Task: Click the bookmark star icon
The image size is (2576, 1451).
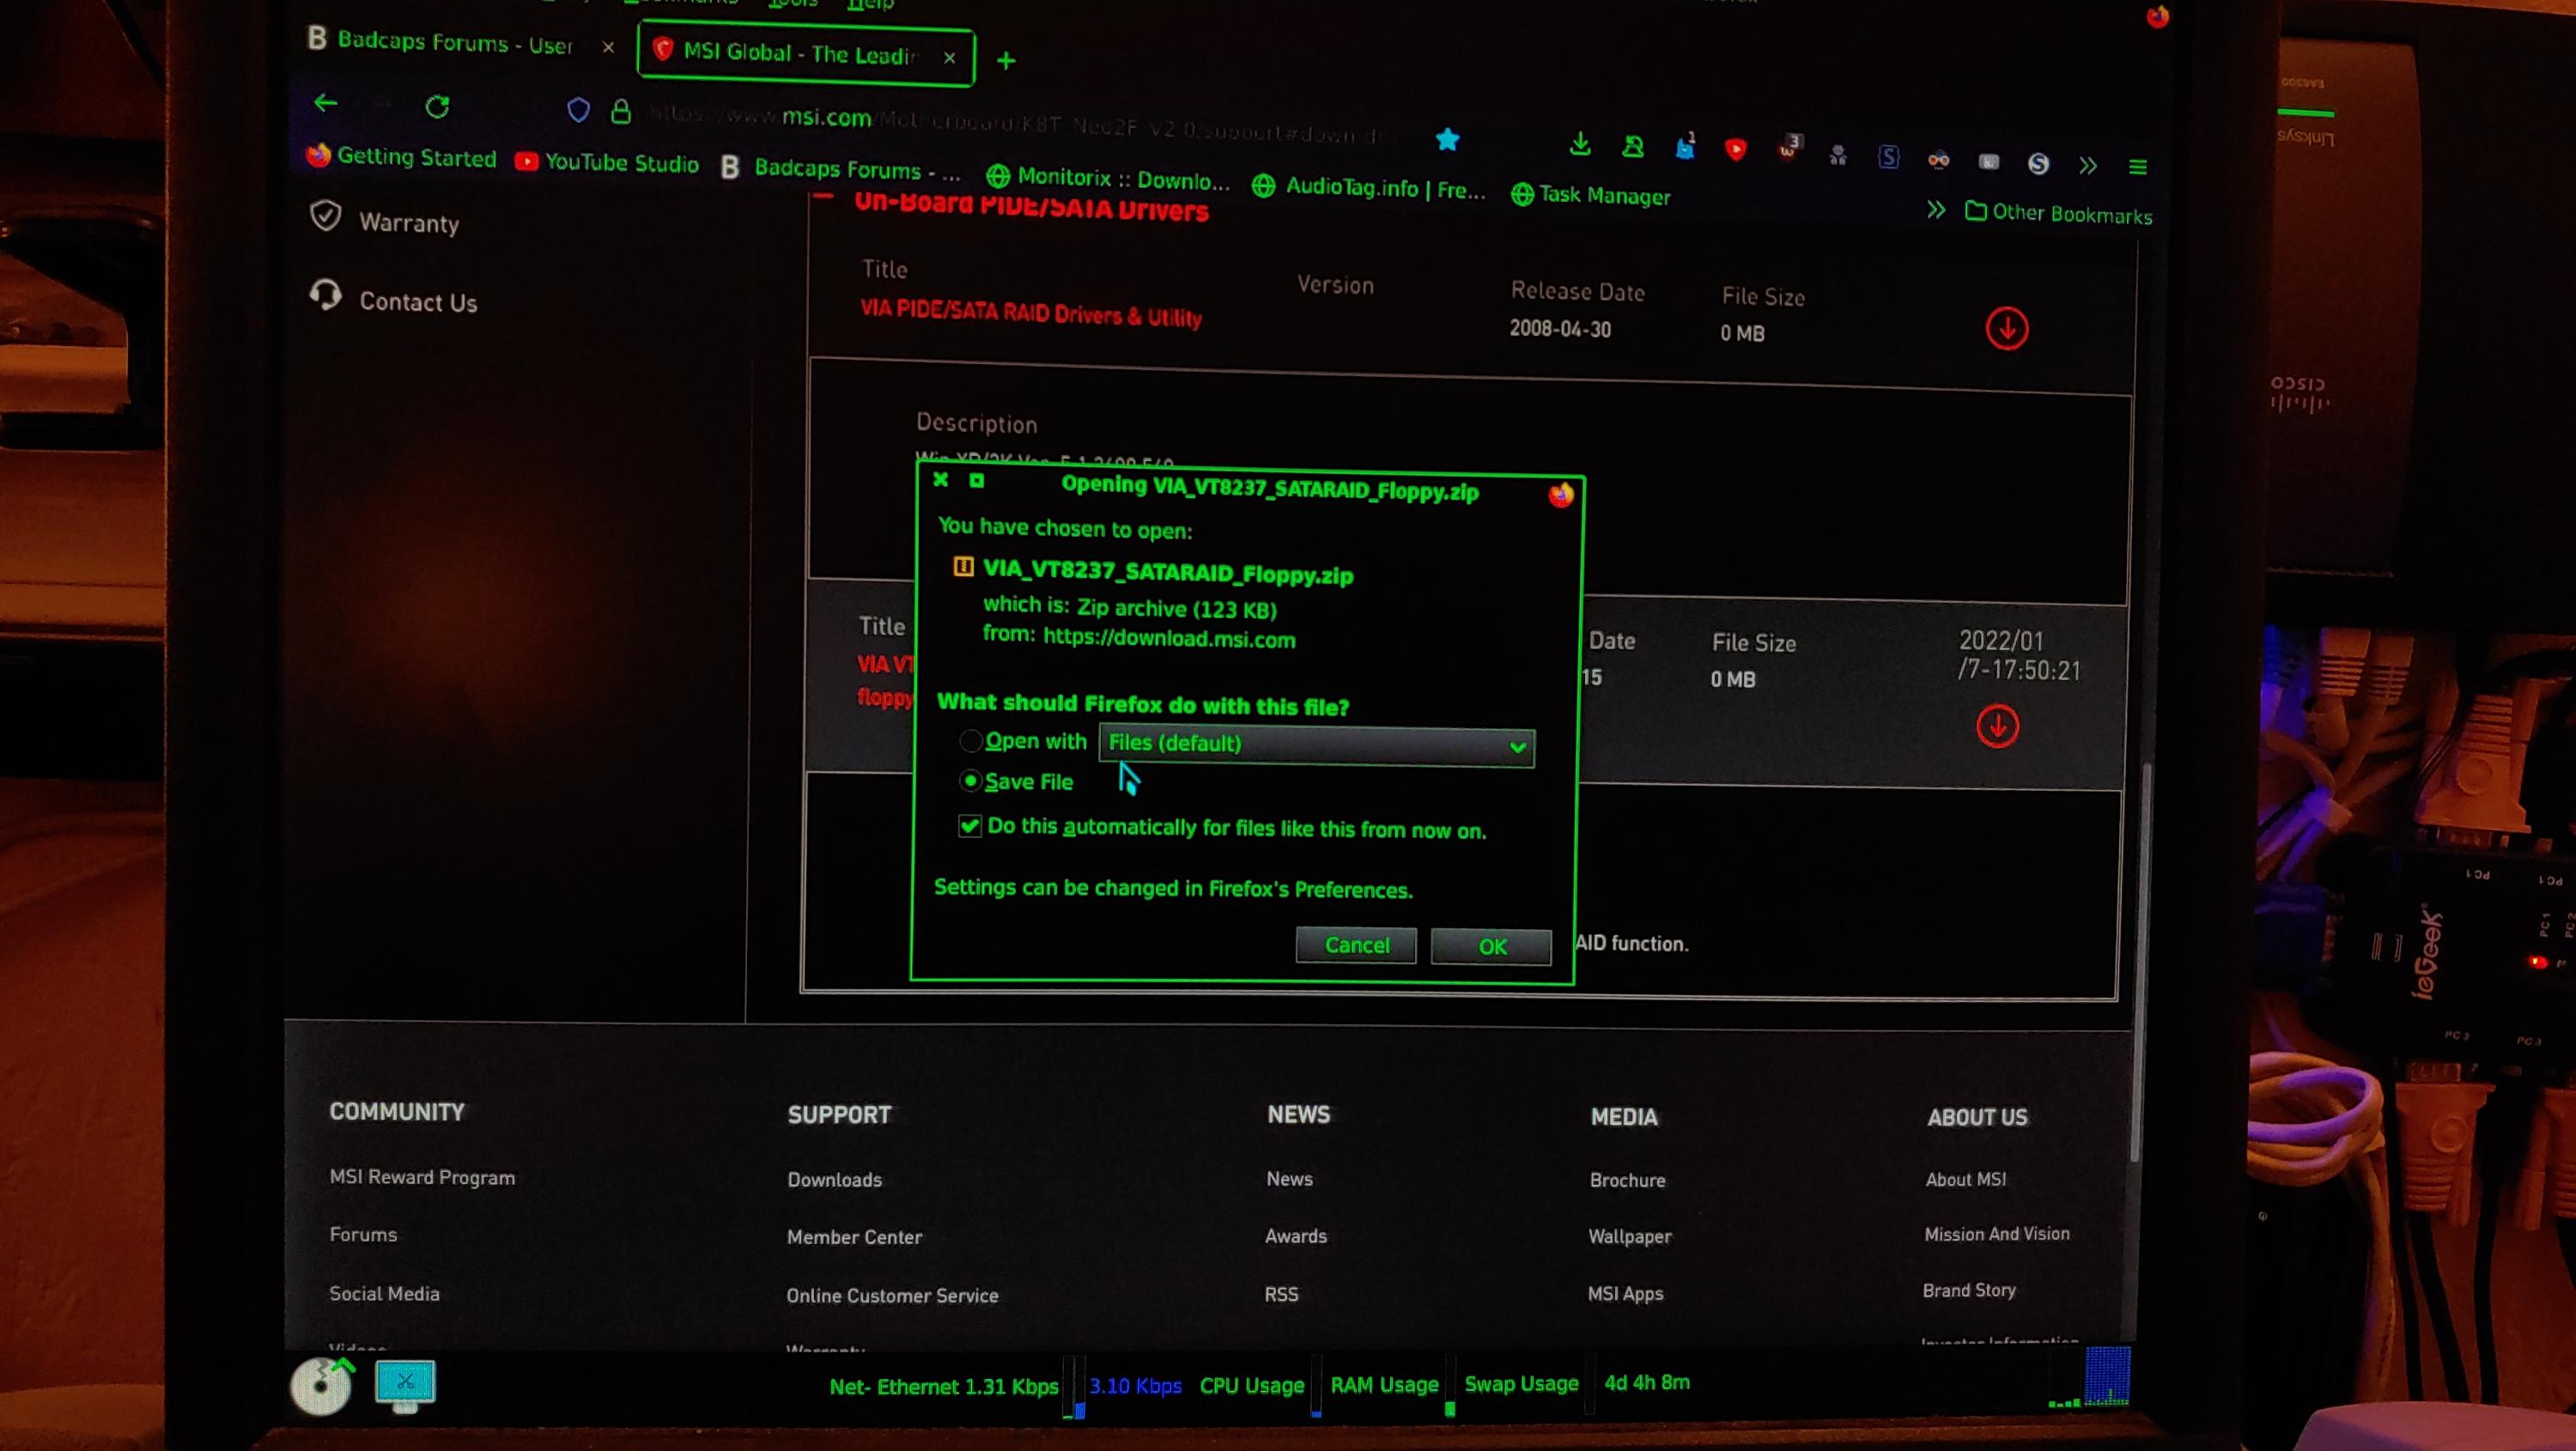Action: pyautogui.click(x=1447, y=140)
